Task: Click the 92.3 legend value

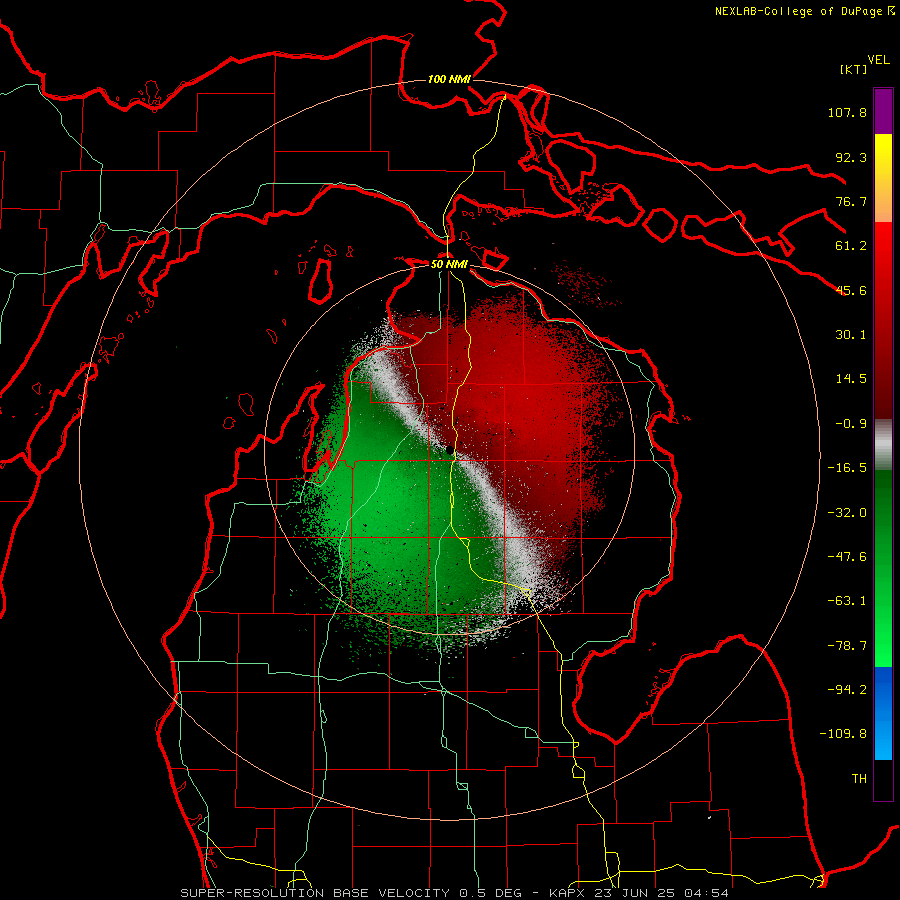Action: coord(851,157)
